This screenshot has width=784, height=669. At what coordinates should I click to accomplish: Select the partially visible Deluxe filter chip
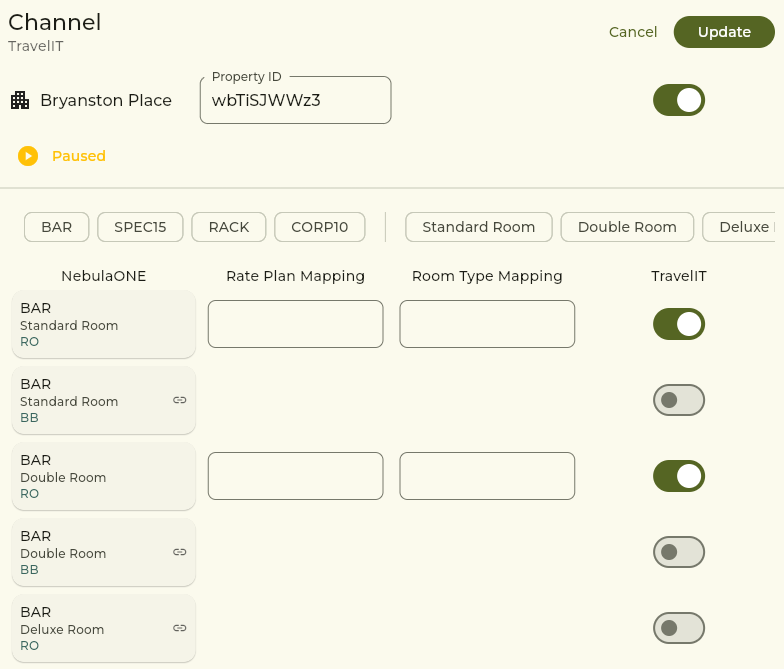coord(740,227)
